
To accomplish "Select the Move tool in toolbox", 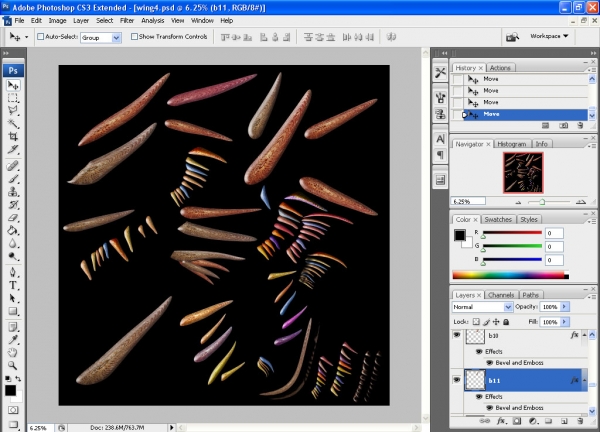I will tap(13, 85).
